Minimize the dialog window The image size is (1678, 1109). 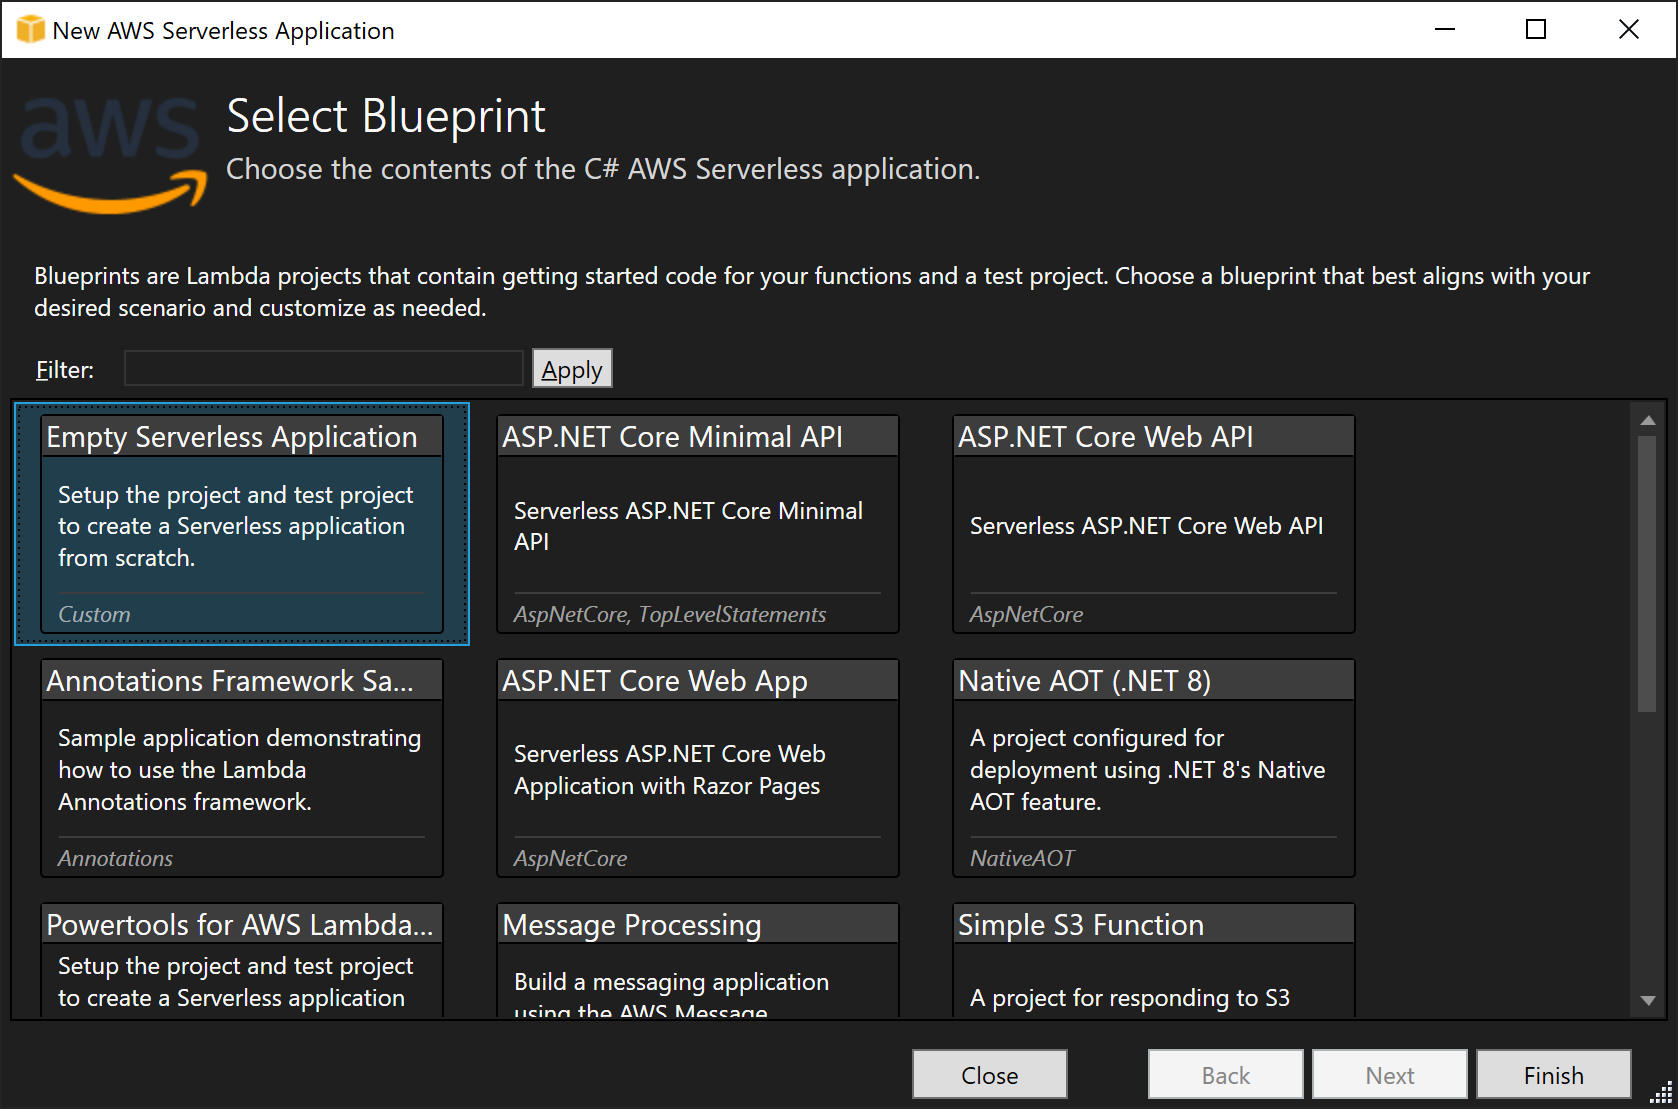click(1444, 29)
